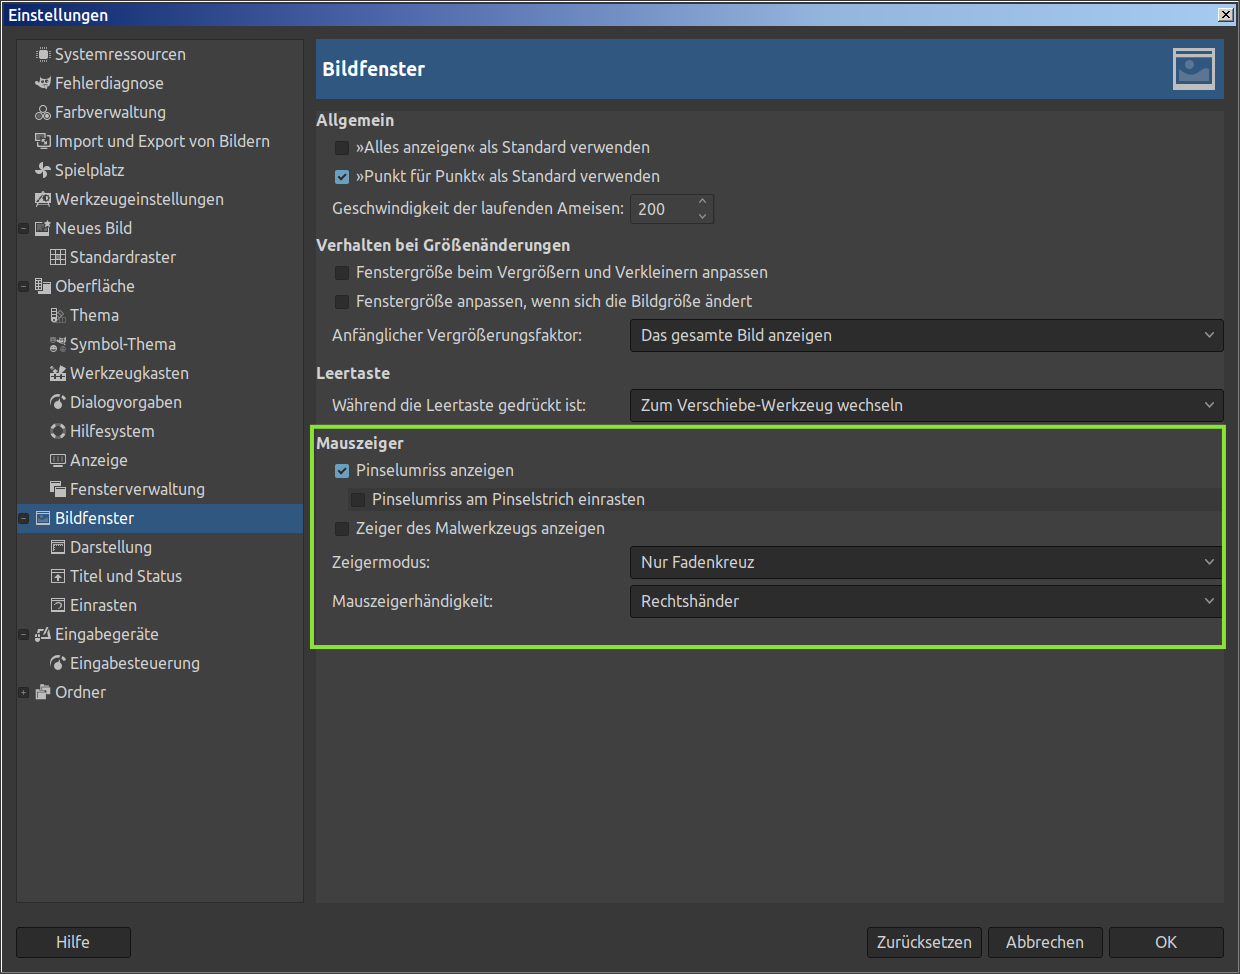The height and width of the screenshot is (974, 1240).
Task: Open Anfänglicher Vergrößerungsfaktor dropdown
Action: [926, 335]
